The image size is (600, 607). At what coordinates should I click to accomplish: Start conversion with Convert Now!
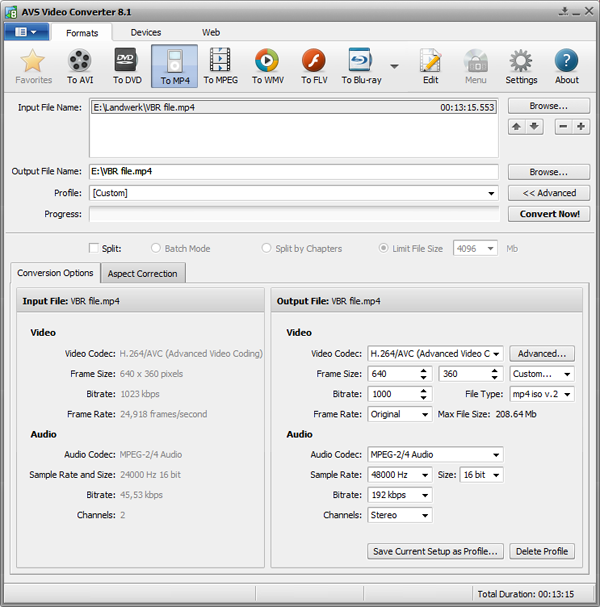click(x=549, y=214)
